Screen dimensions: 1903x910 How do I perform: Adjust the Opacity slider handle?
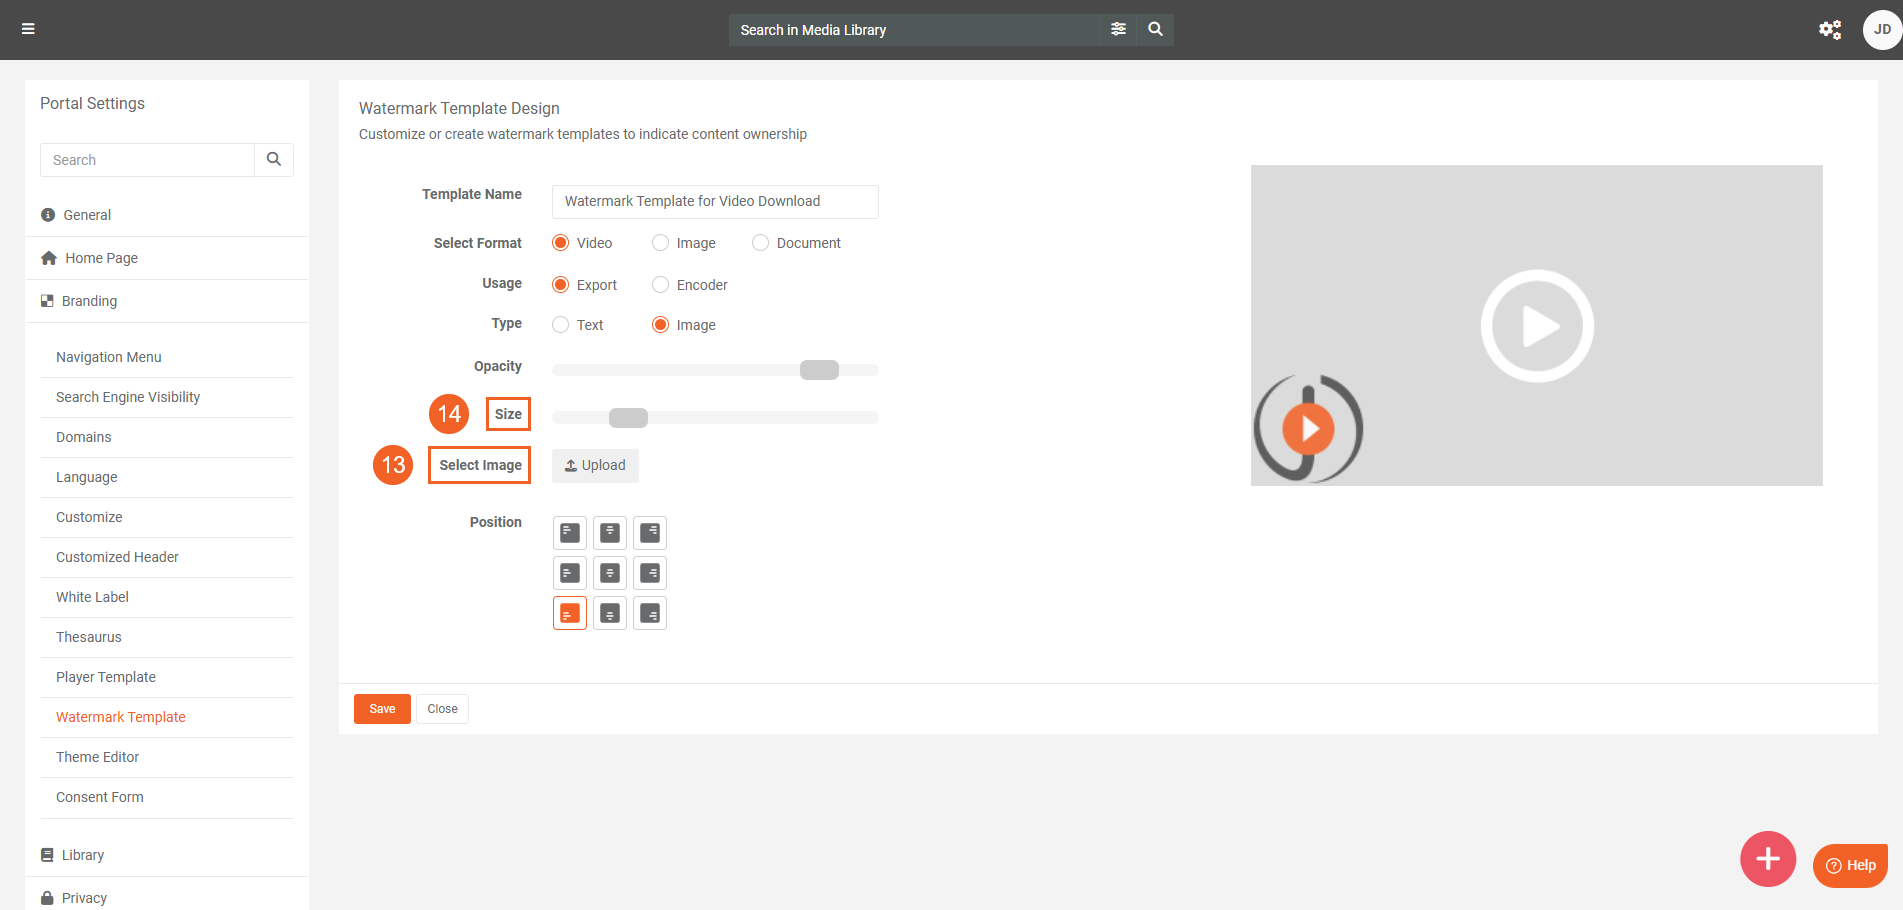pos(819,369)
